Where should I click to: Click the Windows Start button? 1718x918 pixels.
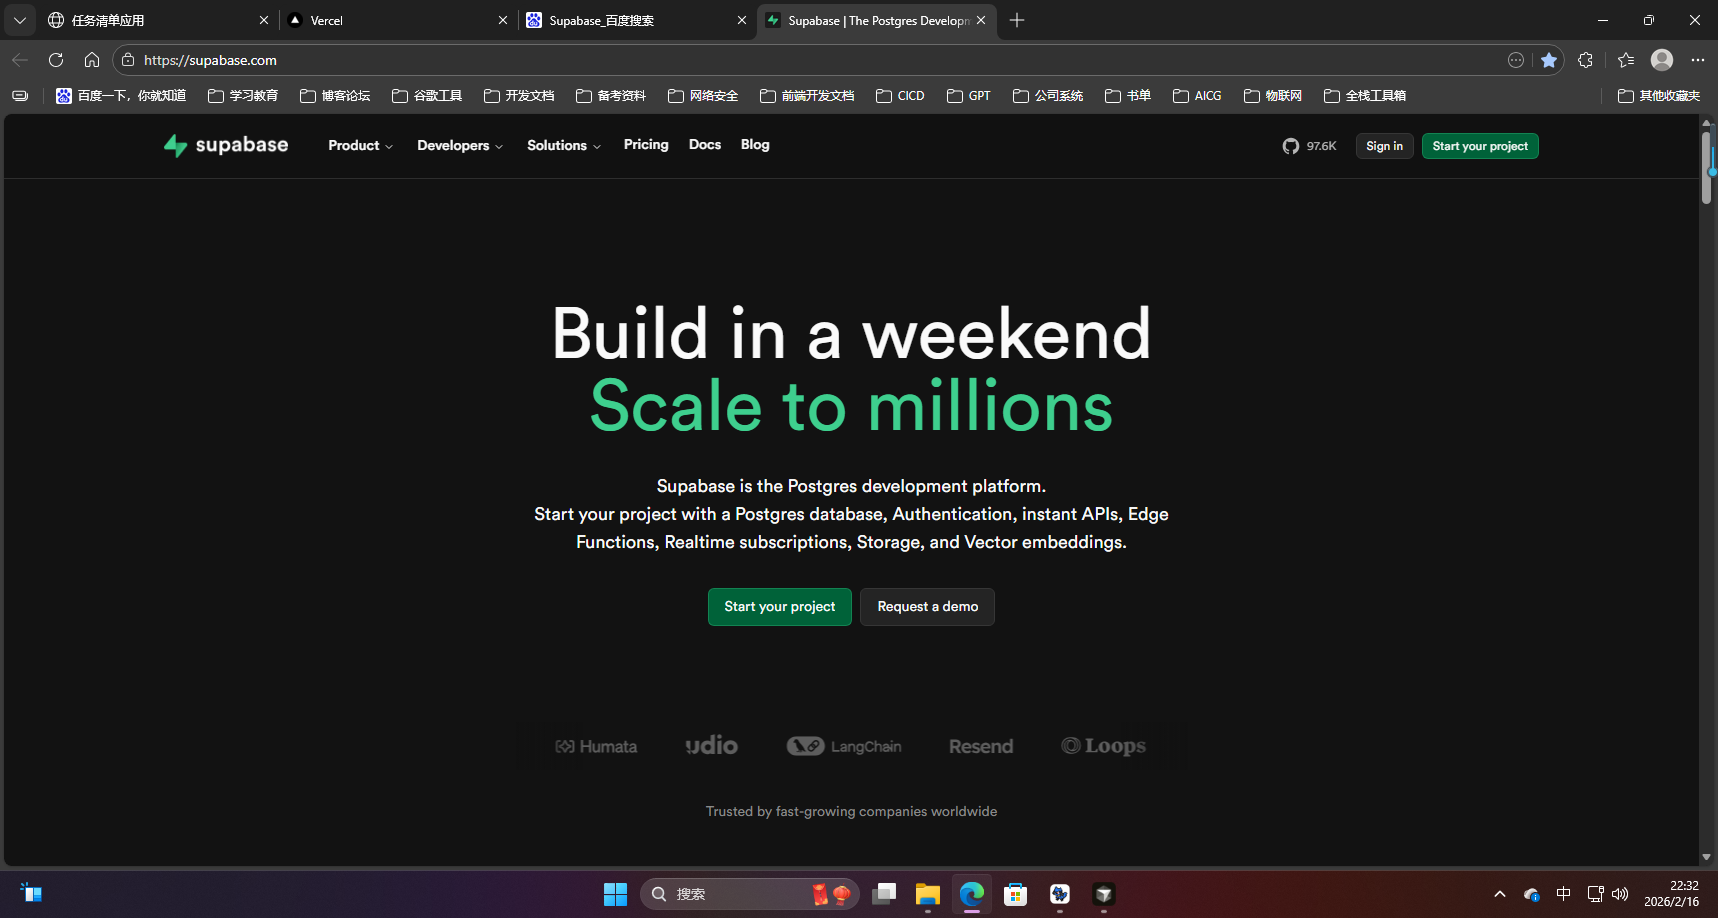pos(615,894)
